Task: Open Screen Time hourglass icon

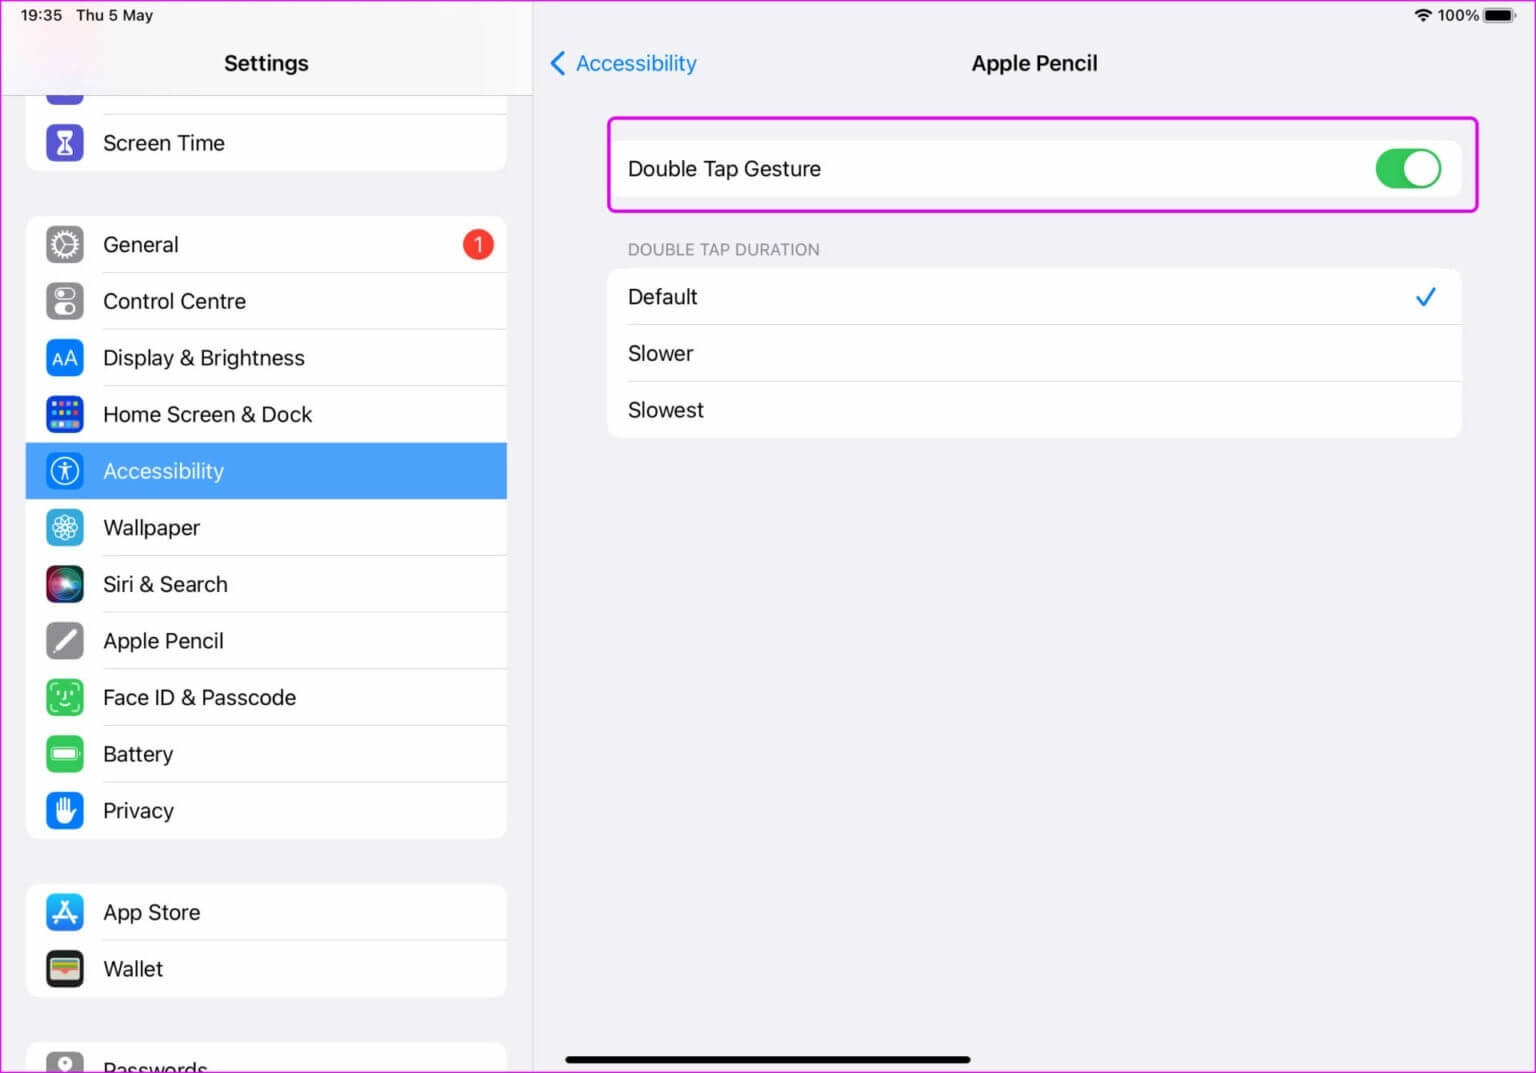Action: pyautogui.click(x=65, y=143)
